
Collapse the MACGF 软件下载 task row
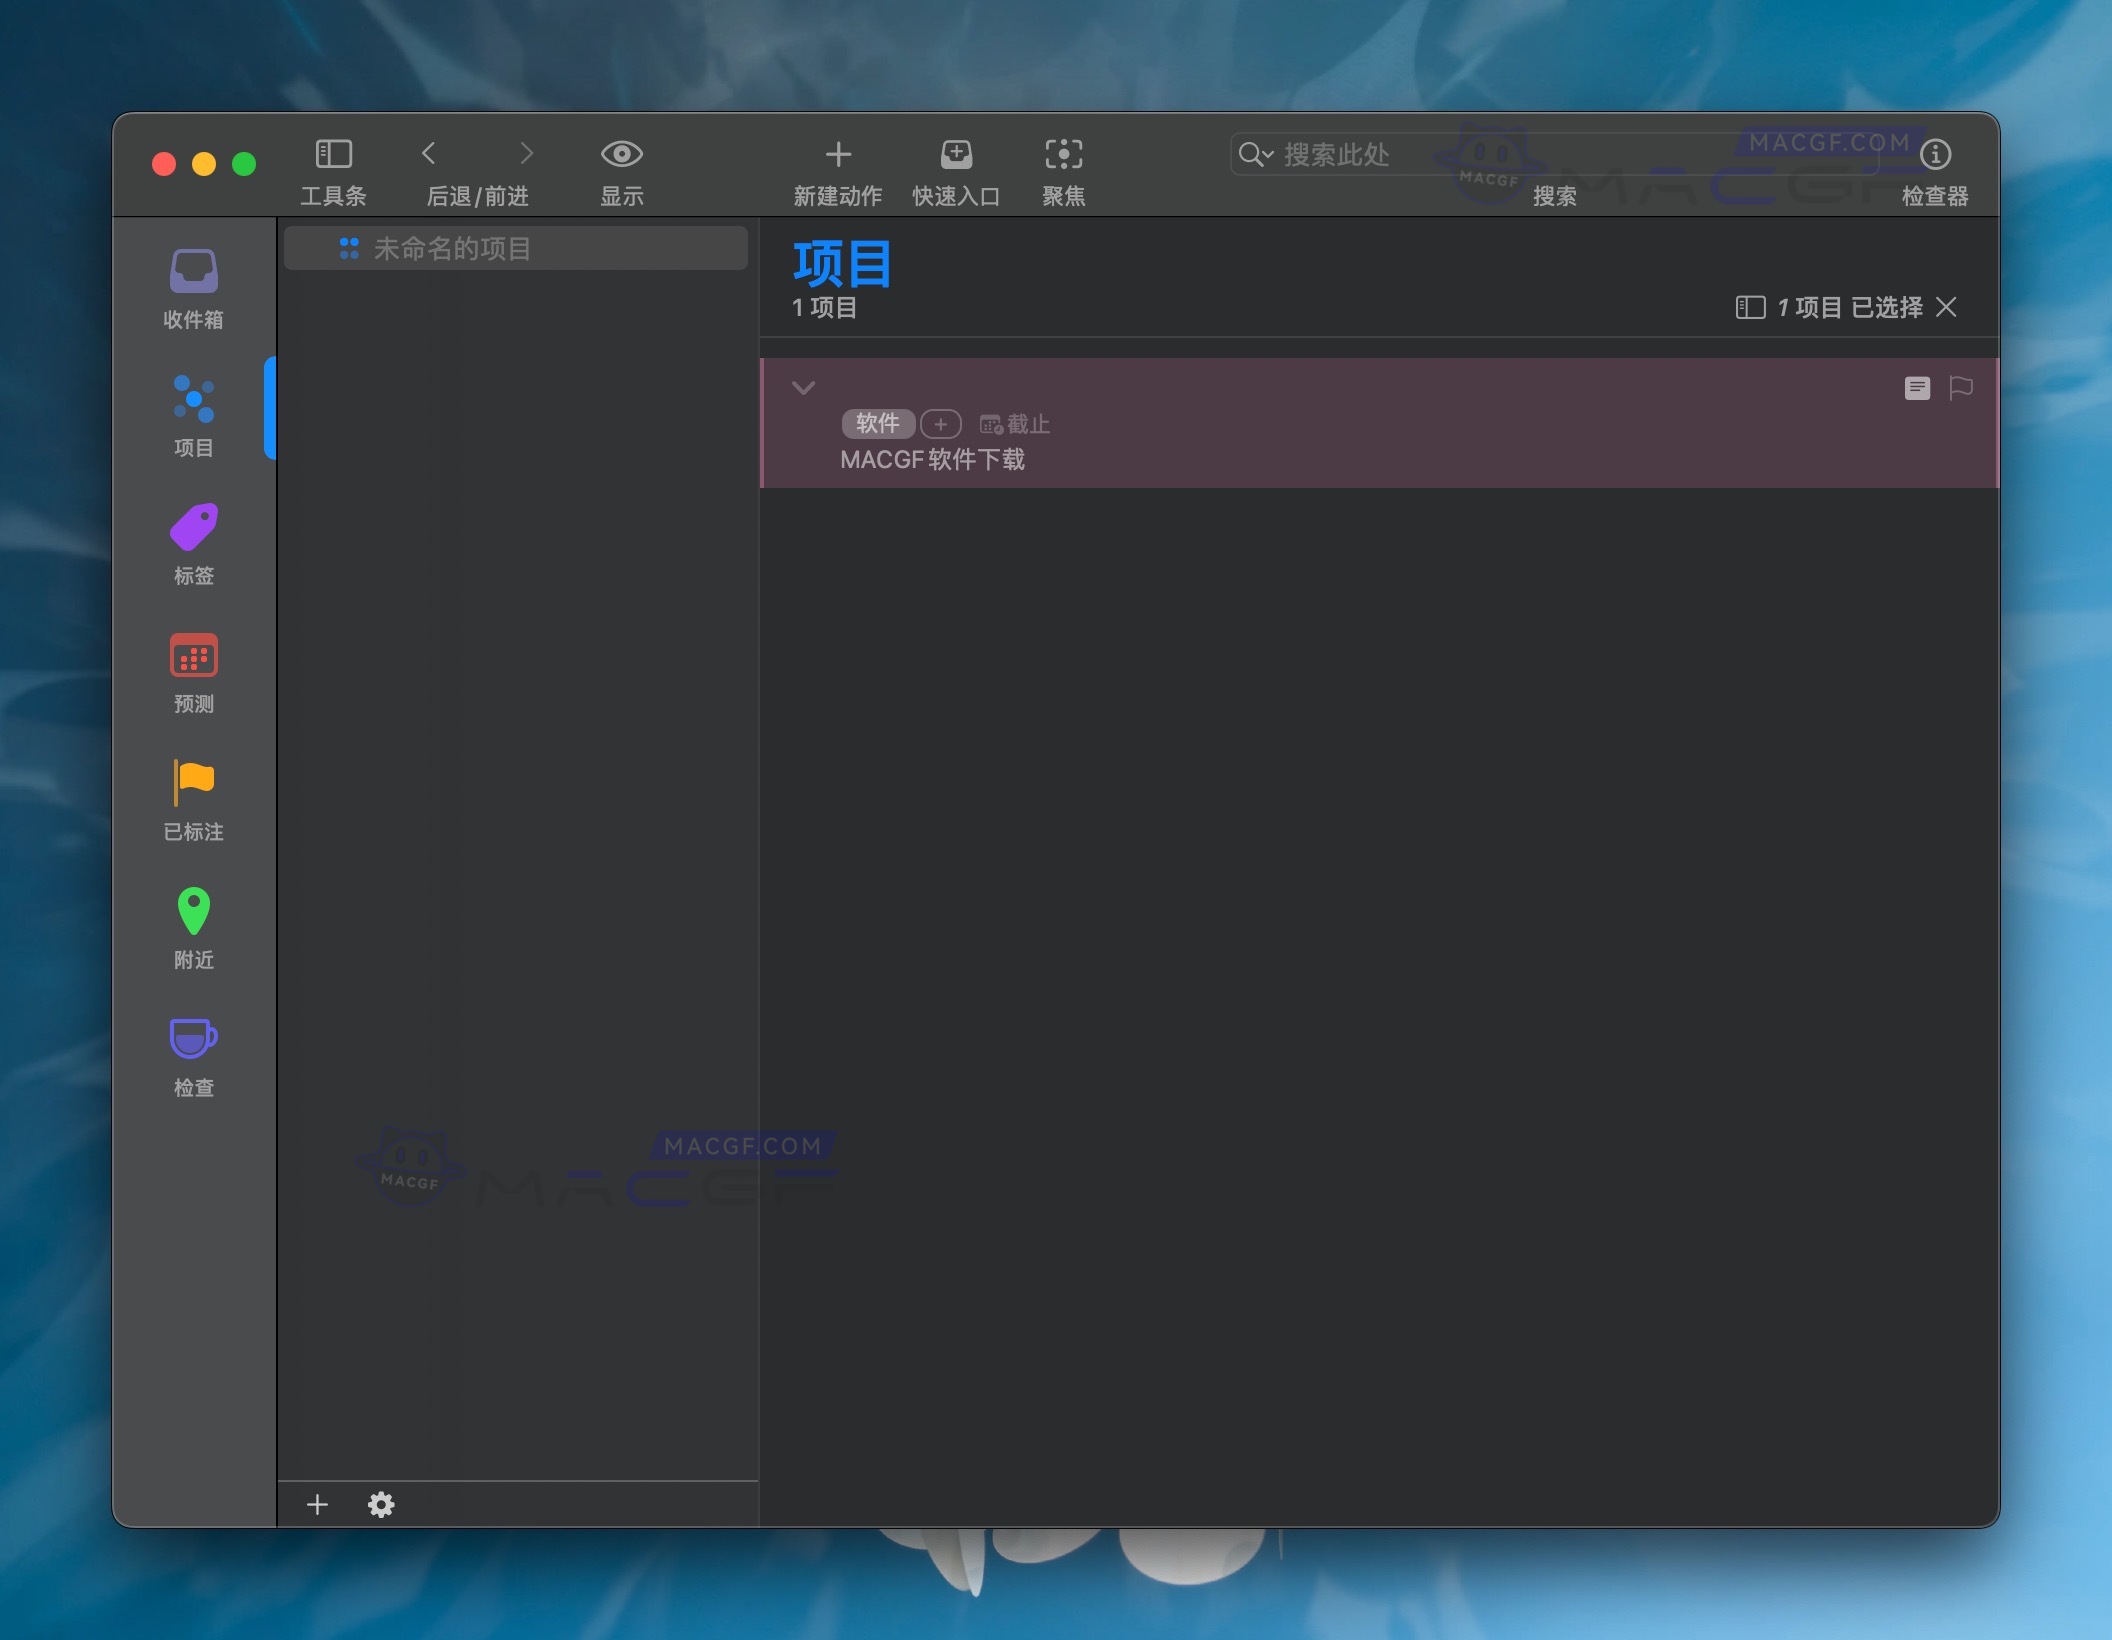pyautogui.click(x=804, y=389)
